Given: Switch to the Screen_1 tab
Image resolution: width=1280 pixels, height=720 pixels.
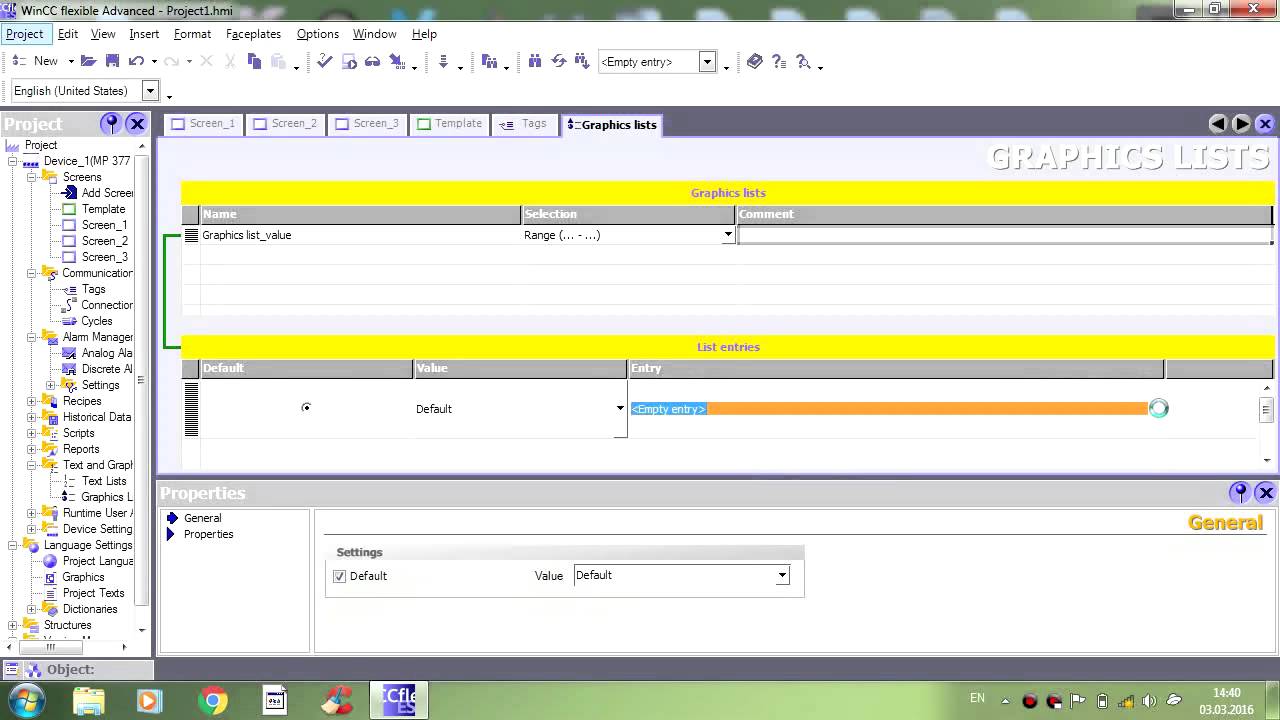Looking at the screenshot, I should point(202,124).
